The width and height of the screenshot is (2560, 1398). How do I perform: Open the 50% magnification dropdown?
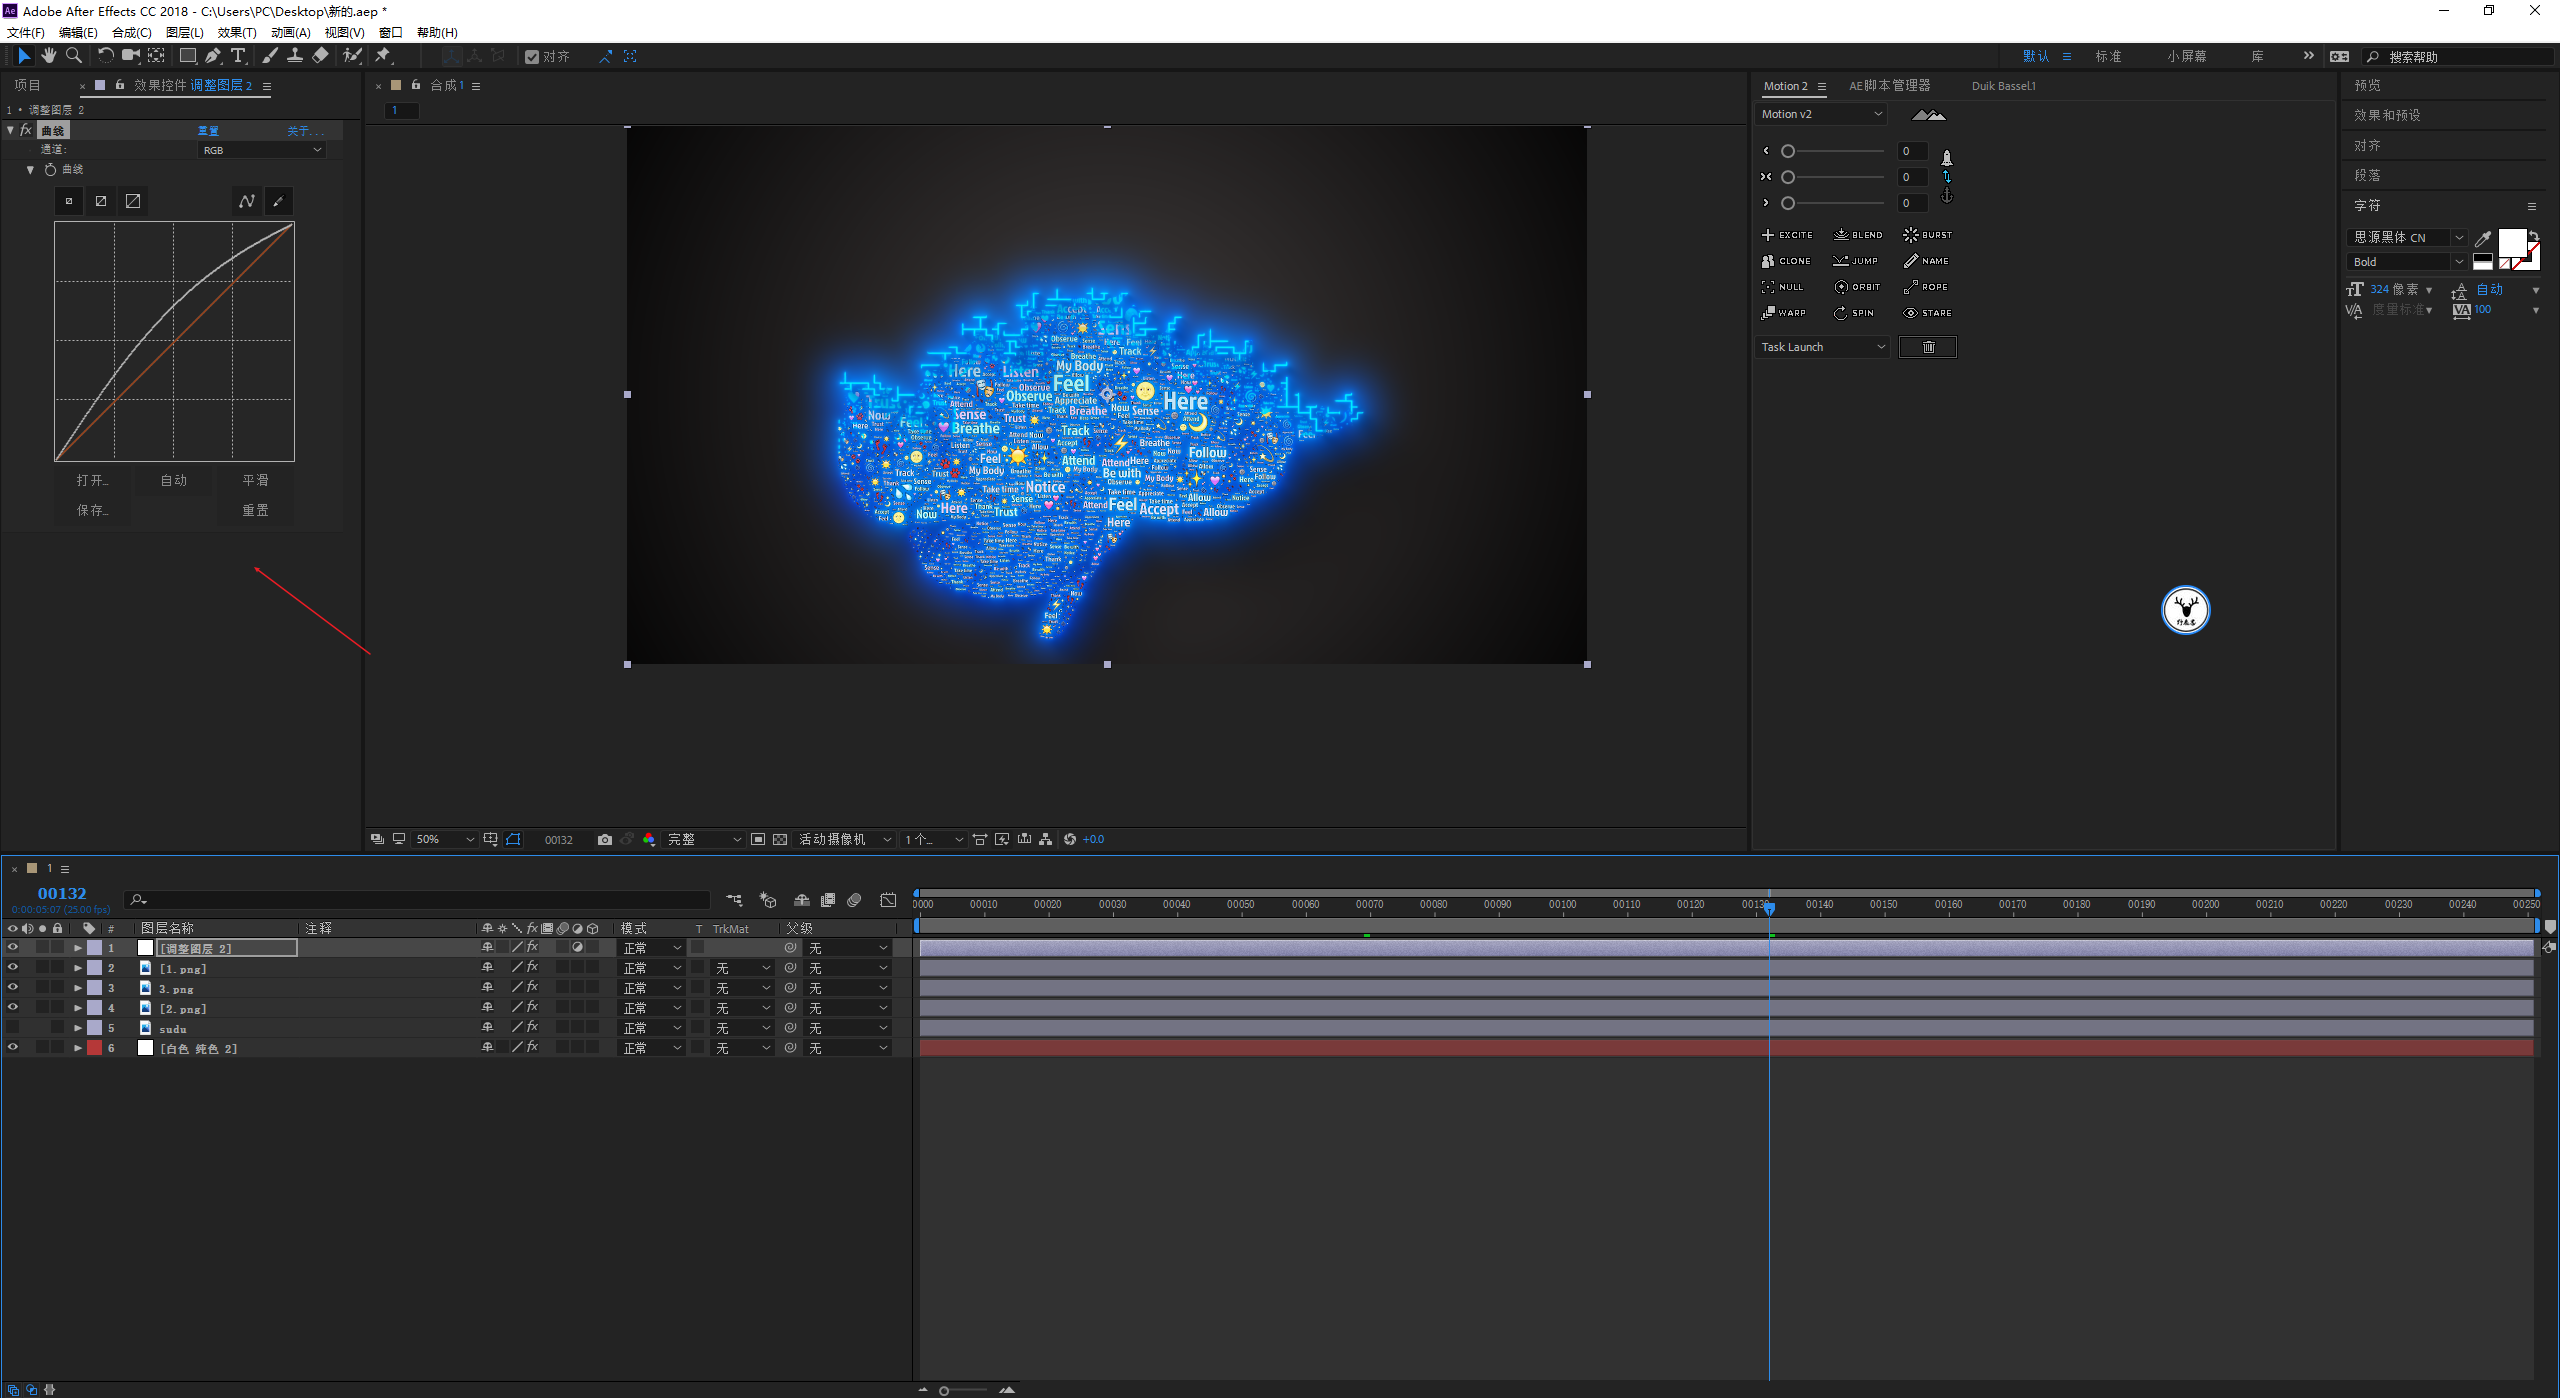tap(445, 840)
